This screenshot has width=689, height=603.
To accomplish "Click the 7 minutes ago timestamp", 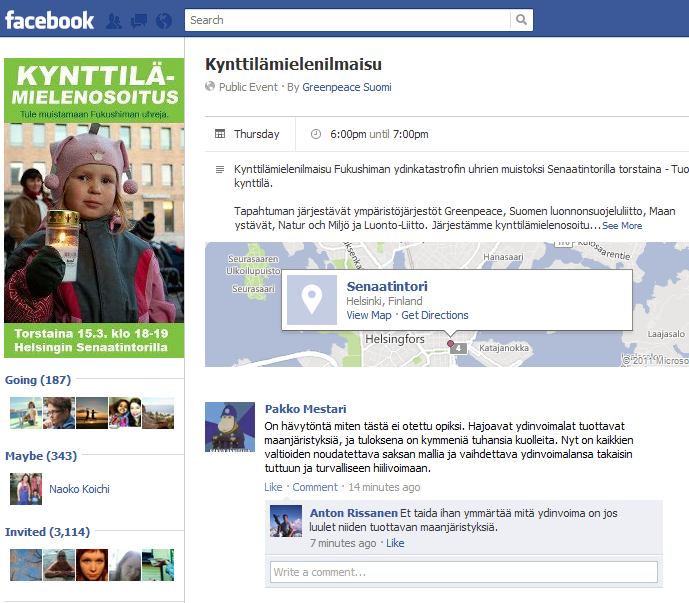I will coord(343,543).
